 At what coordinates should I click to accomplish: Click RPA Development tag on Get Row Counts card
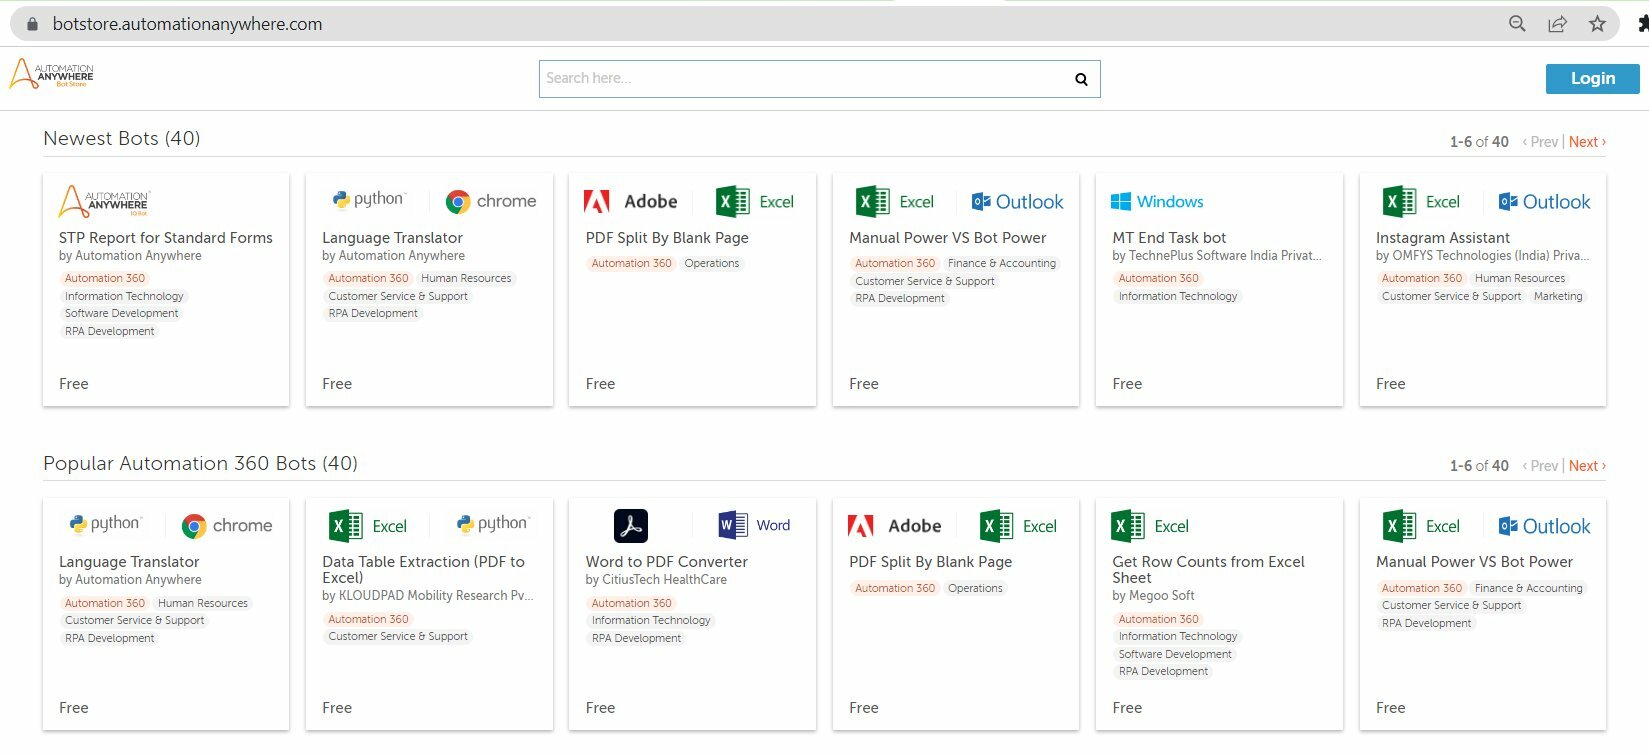1163,672
